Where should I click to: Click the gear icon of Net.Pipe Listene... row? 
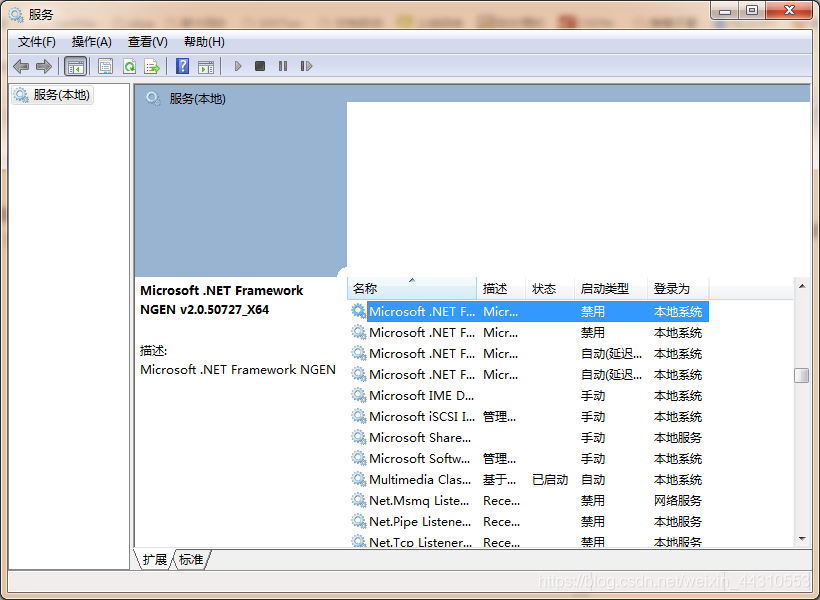(358, 521)
